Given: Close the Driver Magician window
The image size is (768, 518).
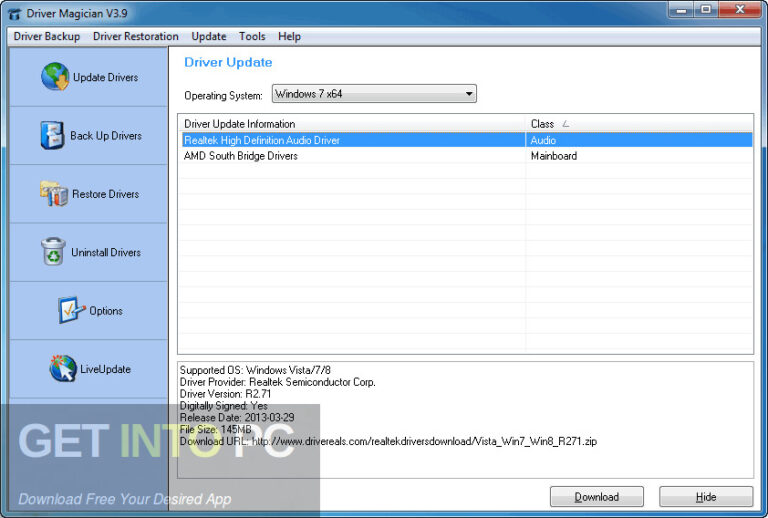Looking at the screenshot, I should tap(740, 9).
